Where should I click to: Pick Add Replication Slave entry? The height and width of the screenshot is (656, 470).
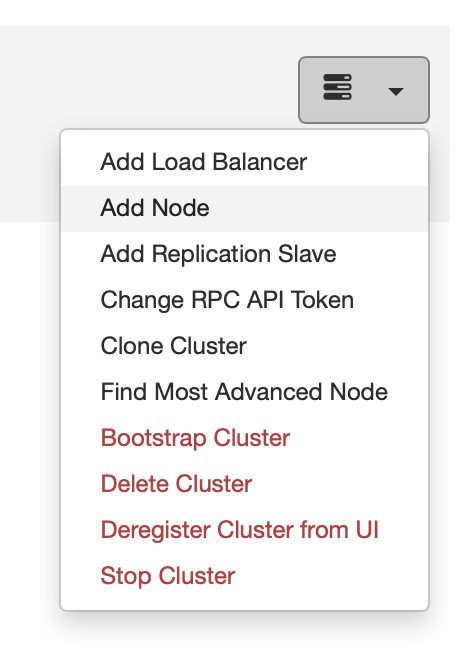click(244, 254)
